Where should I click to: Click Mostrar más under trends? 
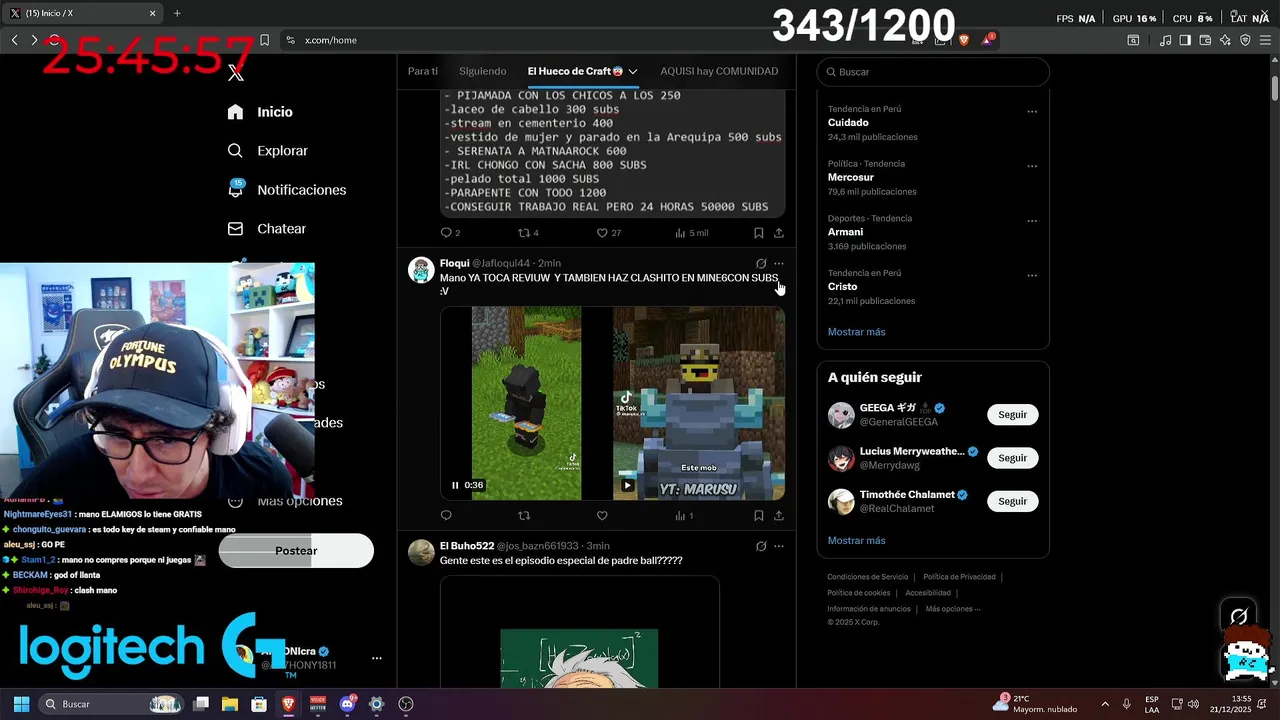856,332
